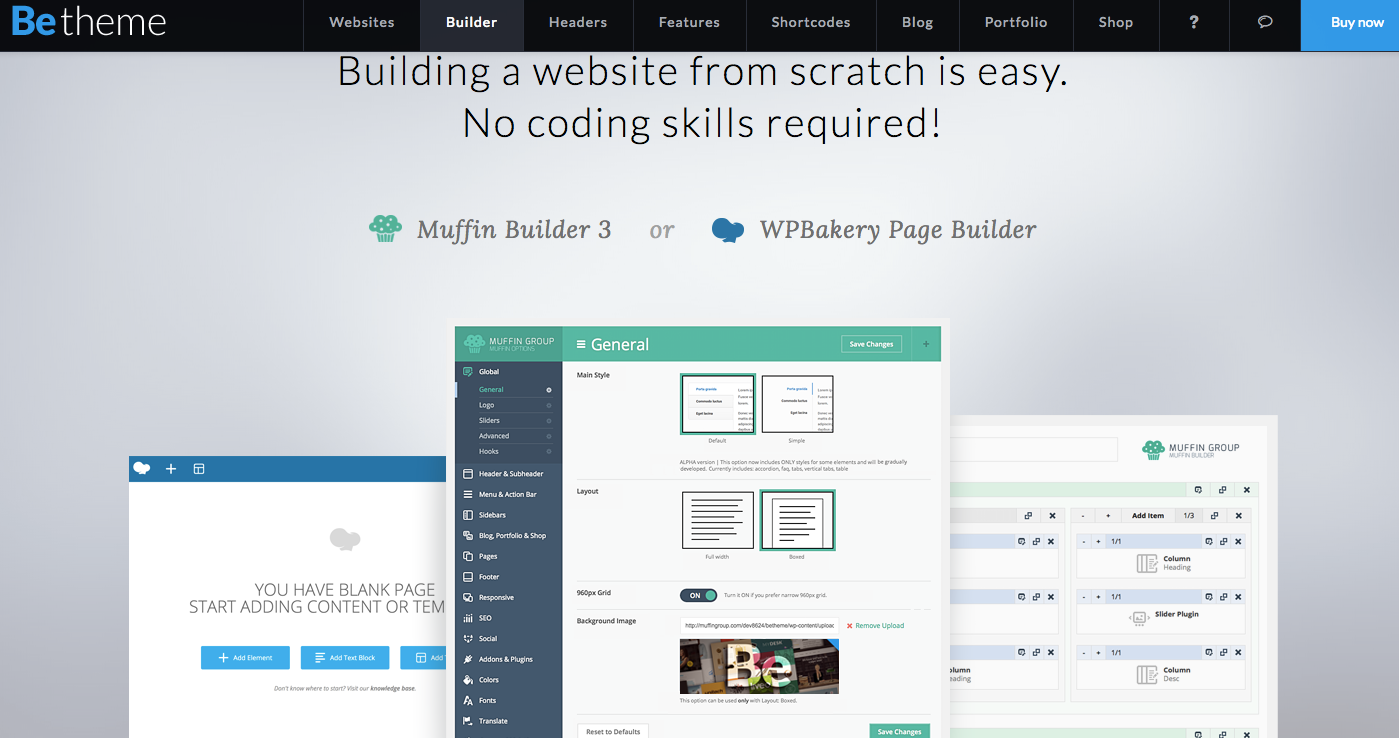Expand the Hooks section in the sidebar

coord(488,451)
